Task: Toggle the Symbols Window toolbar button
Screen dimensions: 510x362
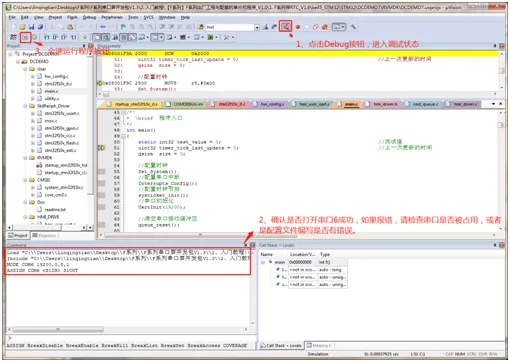Action: [x=115, y=37]
